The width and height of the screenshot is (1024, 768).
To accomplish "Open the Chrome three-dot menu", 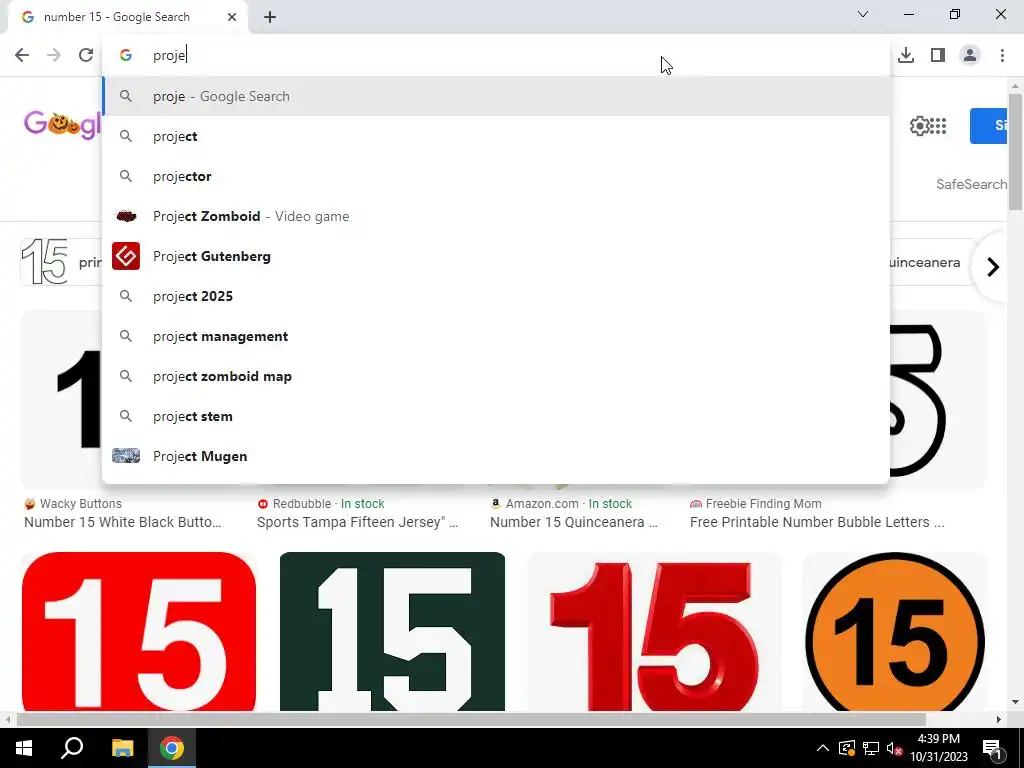I will point(1002,55).
